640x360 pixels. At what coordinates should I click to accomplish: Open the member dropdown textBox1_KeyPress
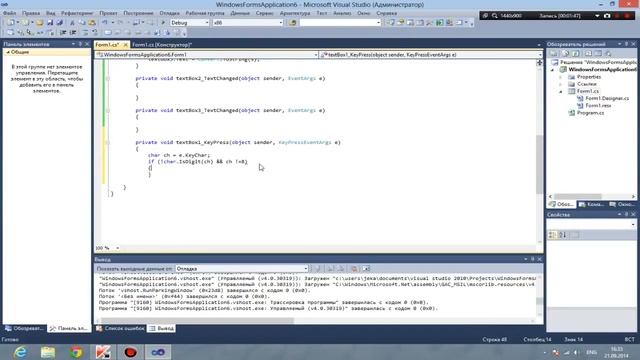[x=431, y=54]
